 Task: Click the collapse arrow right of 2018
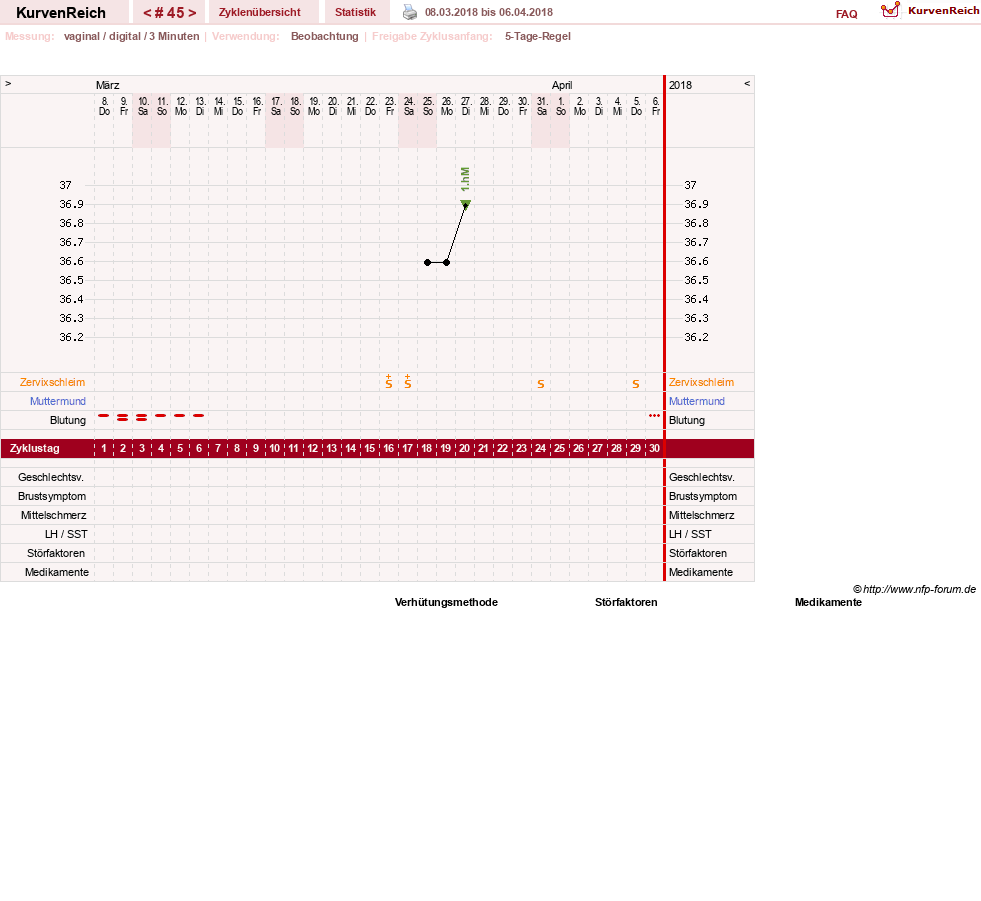[746, 84]
